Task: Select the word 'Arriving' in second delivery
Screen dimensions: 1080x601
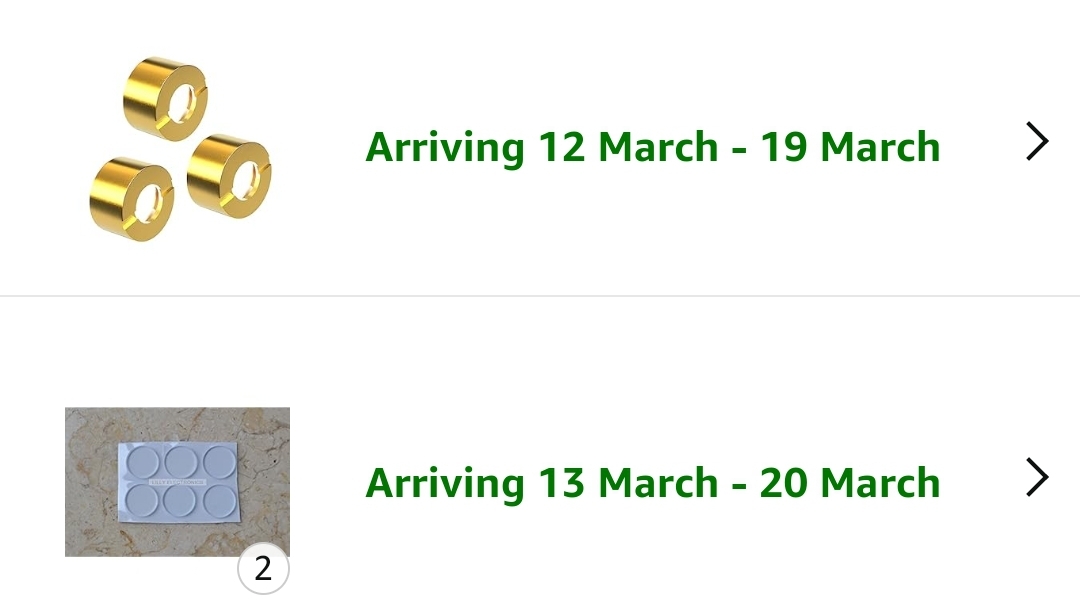Action: click(444, 483)
